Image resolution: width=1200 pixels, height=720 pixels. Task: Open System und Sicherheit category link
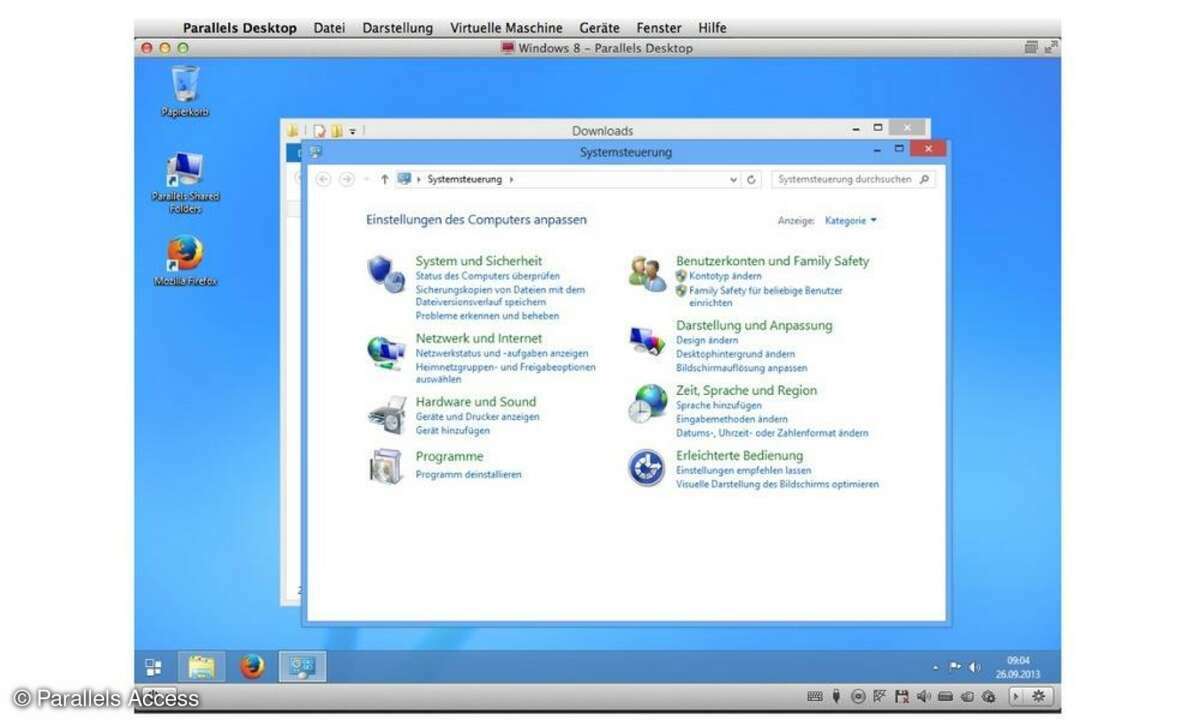(x=479, y=261)
